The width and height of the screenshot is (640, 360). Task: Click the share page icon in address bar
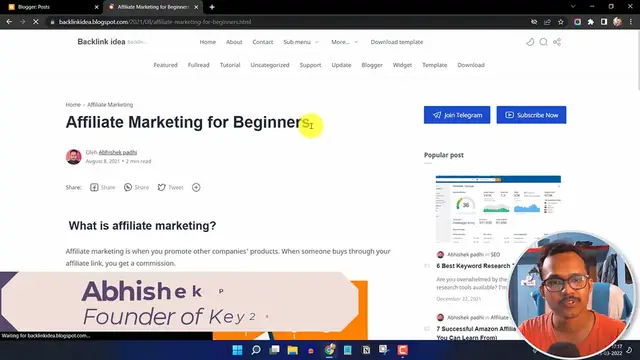(x=547, y=22)
